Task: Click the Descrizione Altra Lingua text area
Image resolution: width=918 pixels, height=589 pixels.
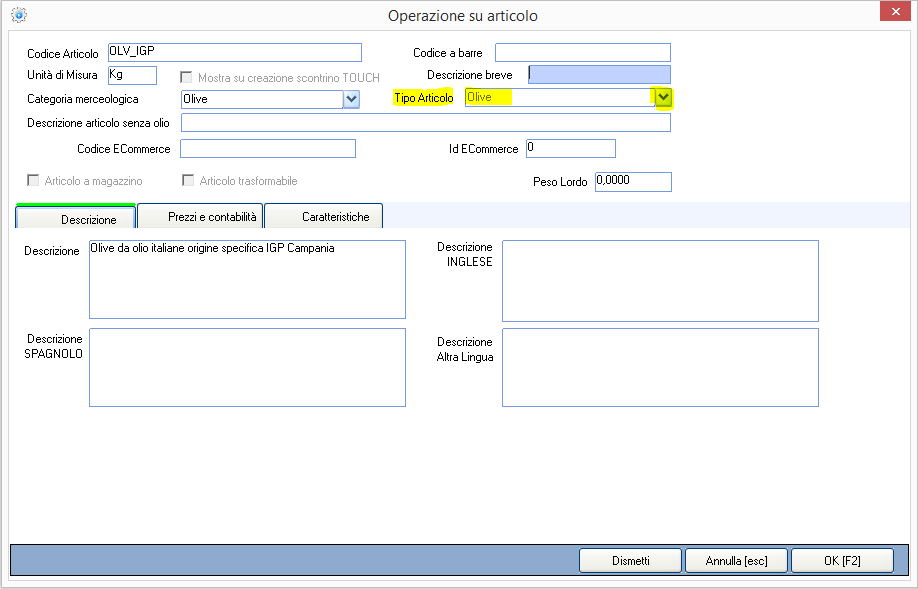Action: [660, 368]
